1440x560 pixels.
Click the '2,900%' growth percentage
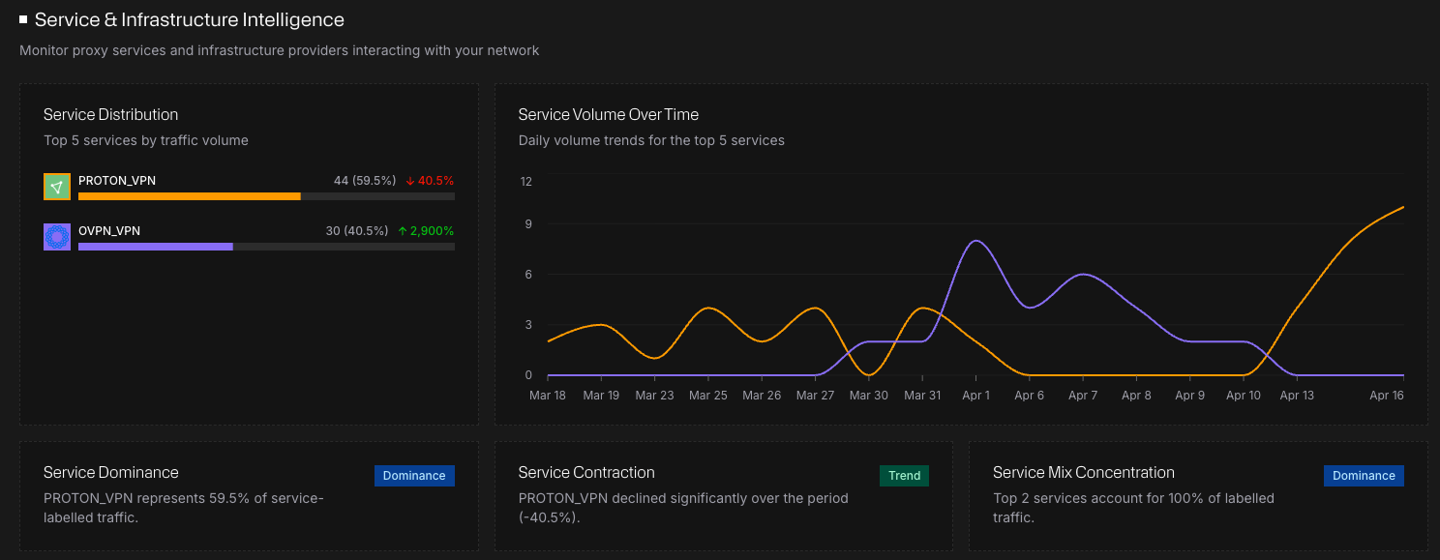(x=432, y=231)
